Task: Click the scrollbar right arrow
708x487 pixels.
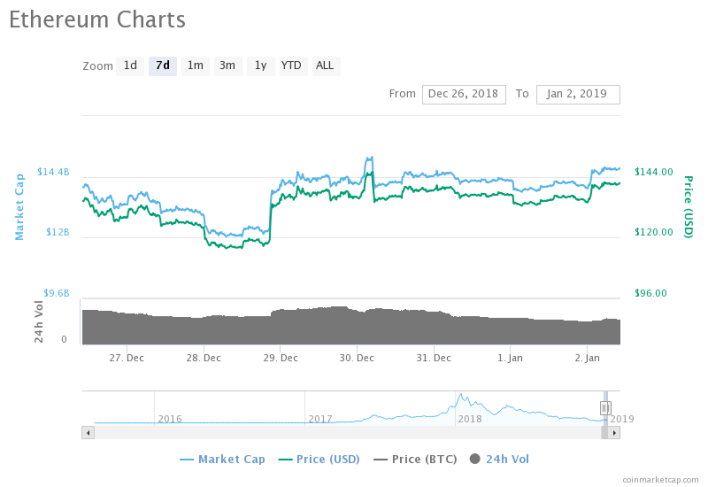Action: (x=614, y=433)
